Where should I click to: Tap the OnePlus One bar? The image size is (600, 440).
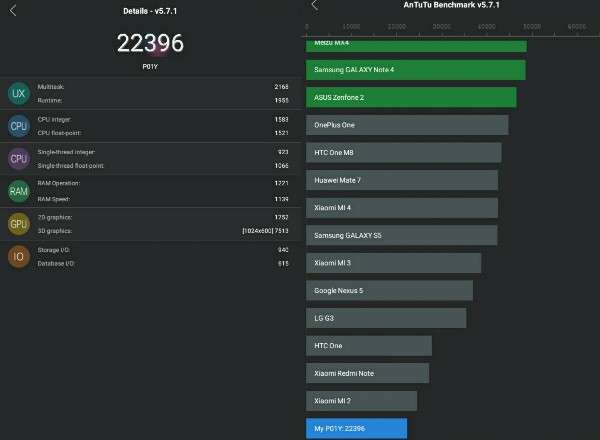(x=407, y=125)
